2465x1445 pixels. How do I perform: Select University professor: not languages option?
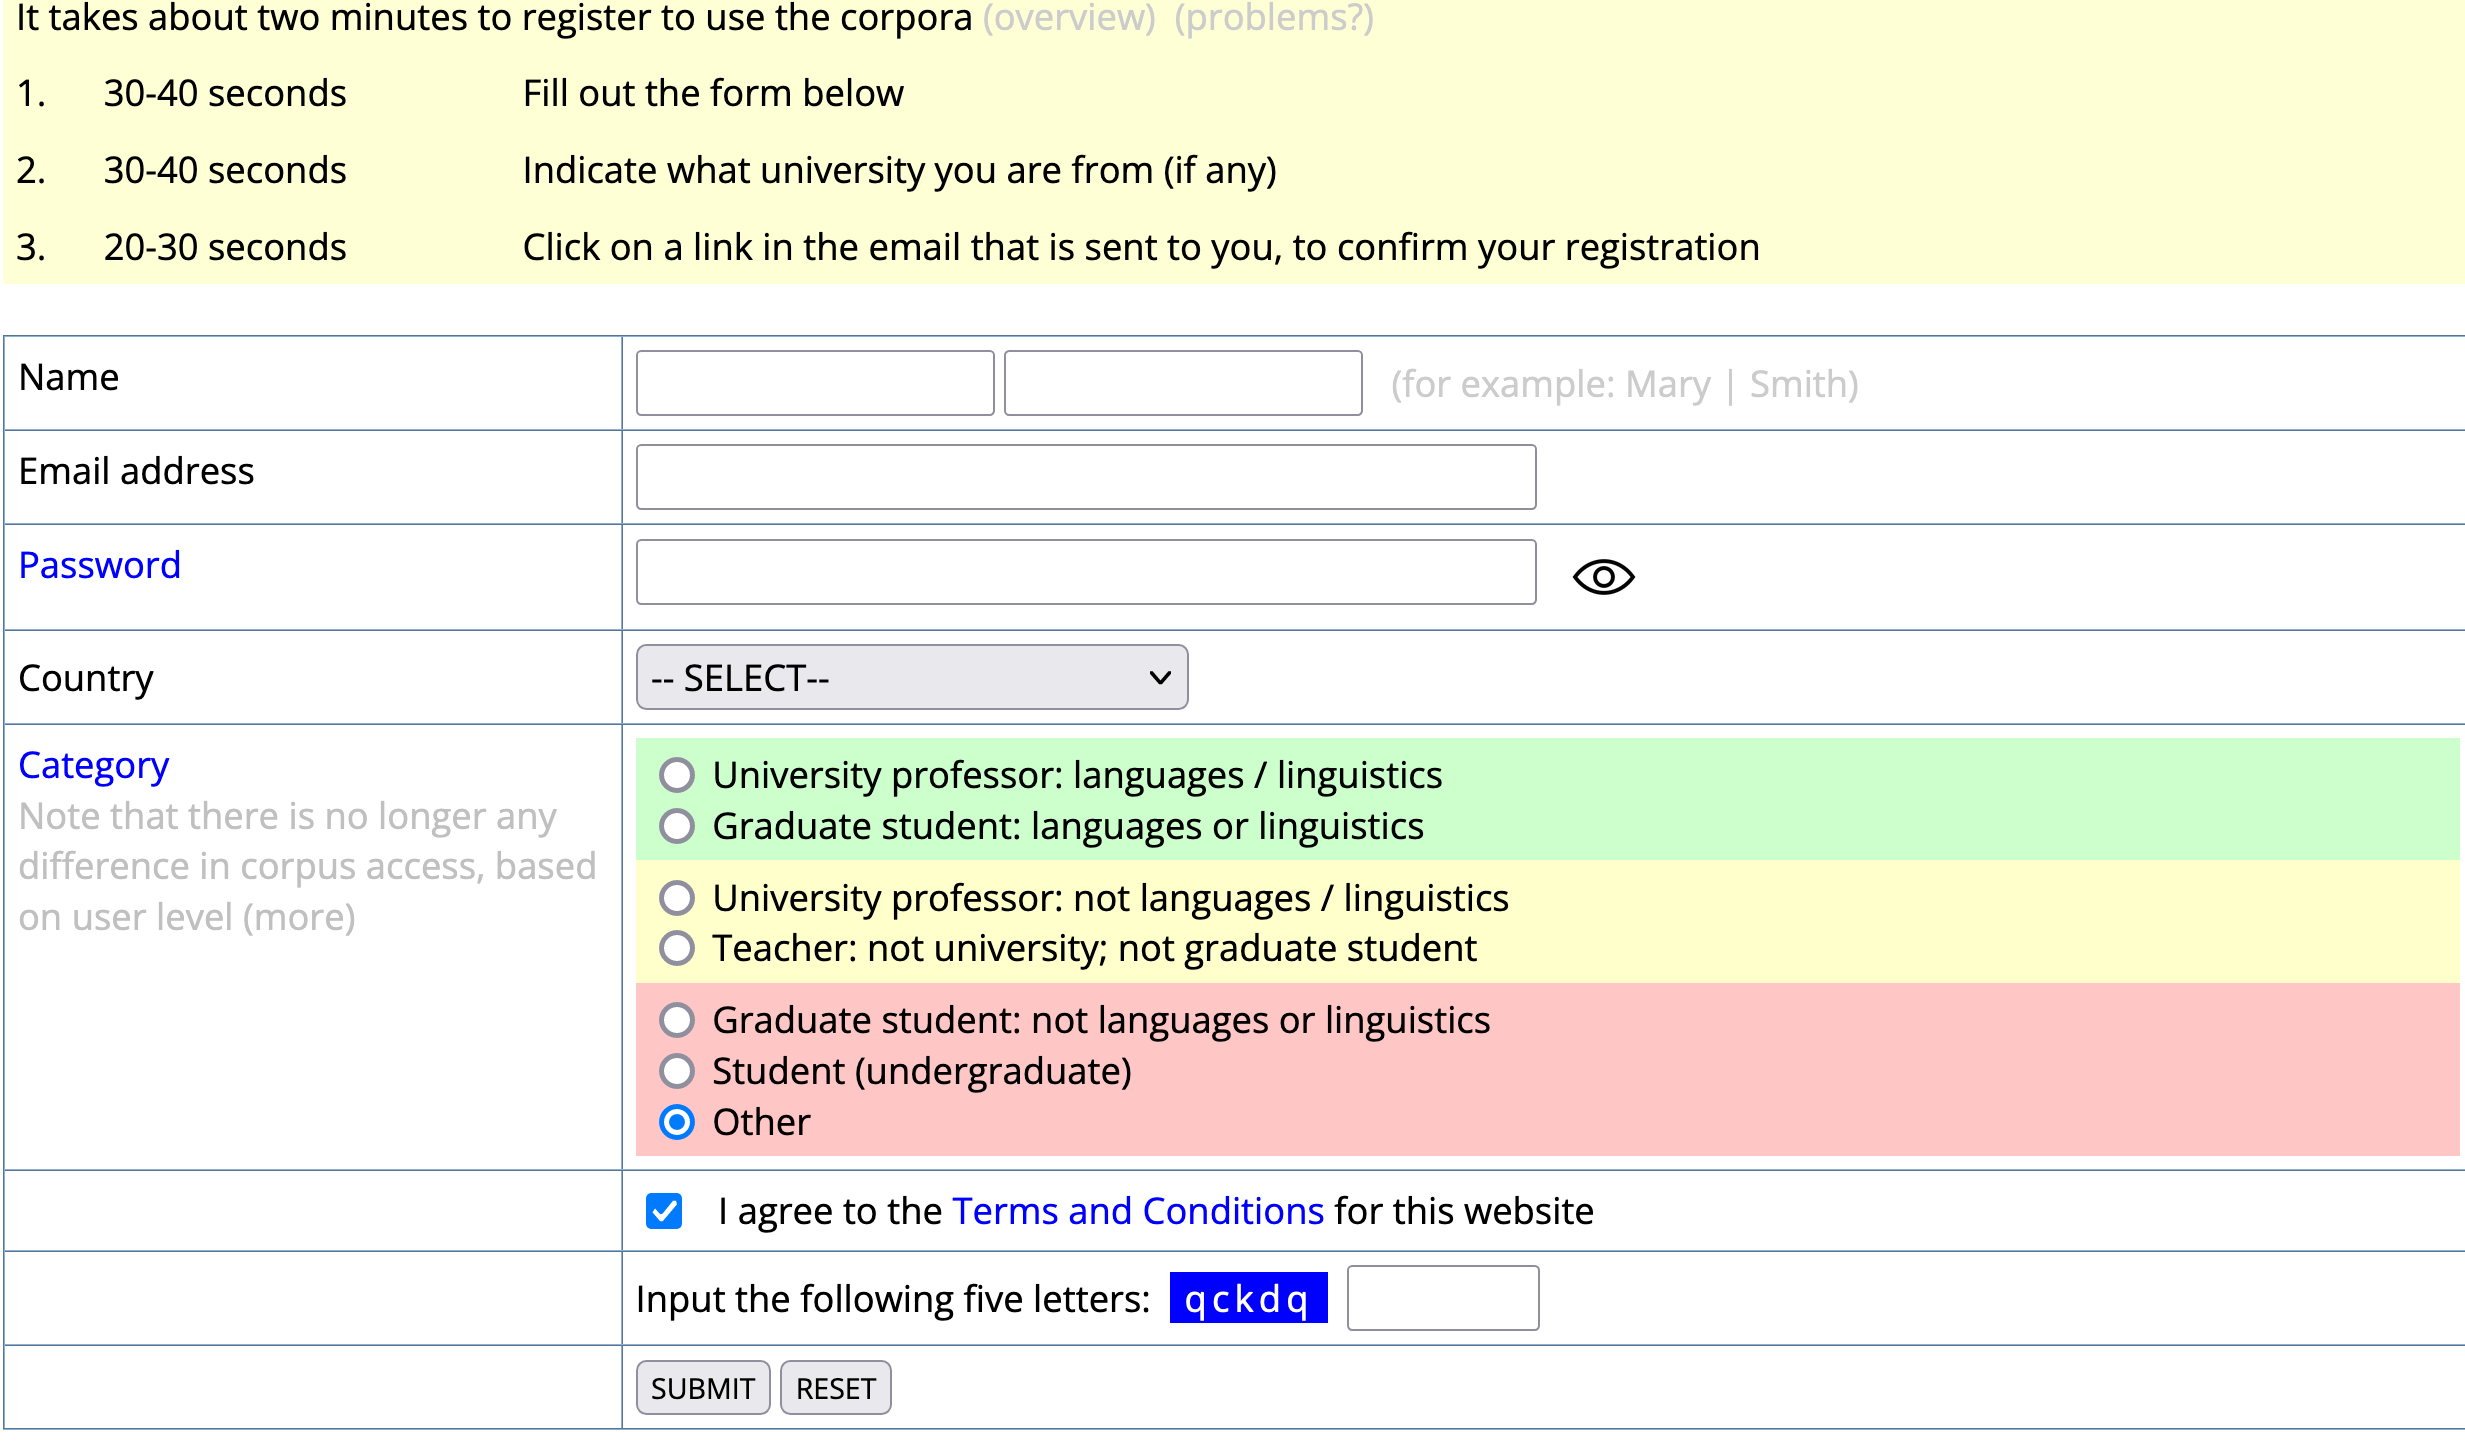677,898
